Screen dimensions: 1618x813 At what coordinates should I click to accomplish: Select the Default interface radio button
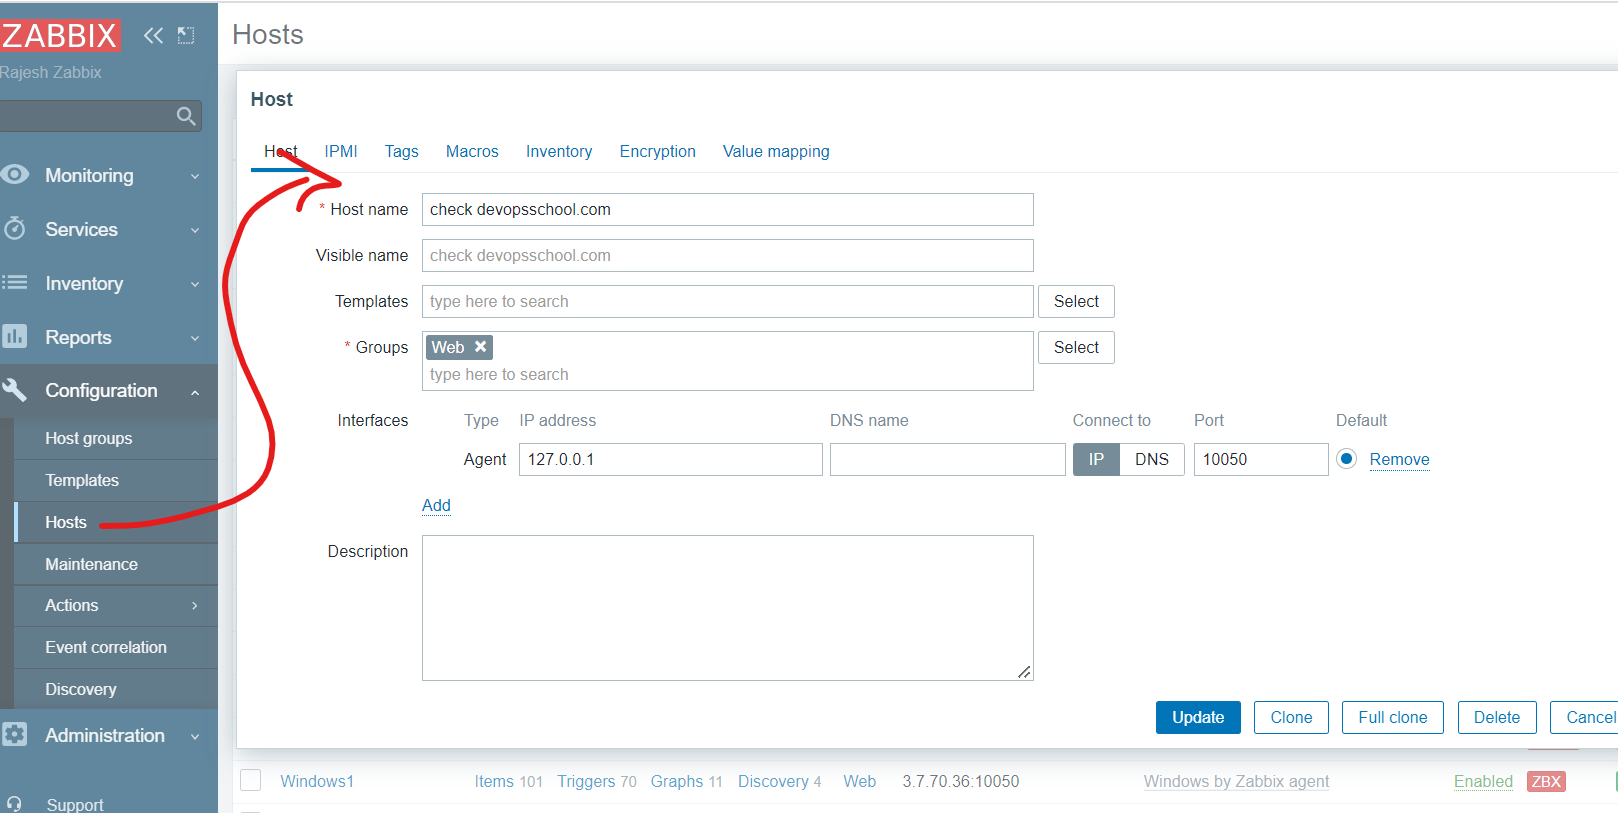(1346, 459)
